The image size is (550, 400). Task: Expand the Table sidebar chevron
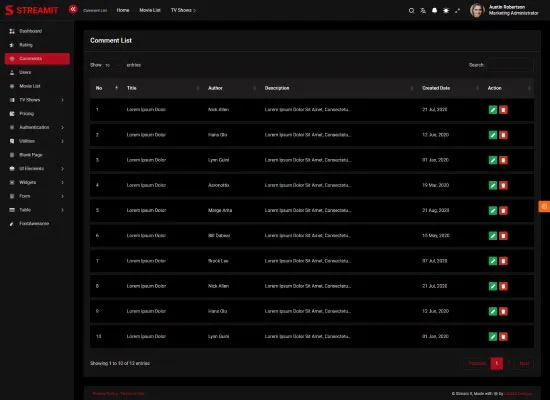pyautogui.click(x=62, y=210)
